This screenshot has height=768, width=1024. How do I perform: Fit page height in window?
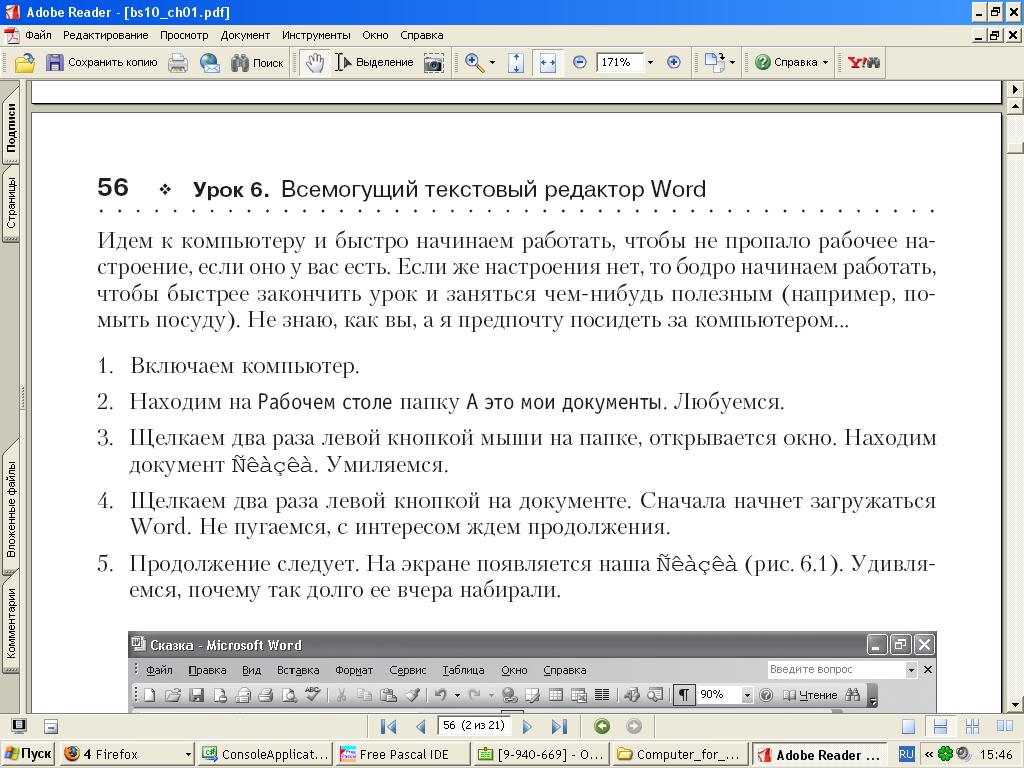pos(516,63)
